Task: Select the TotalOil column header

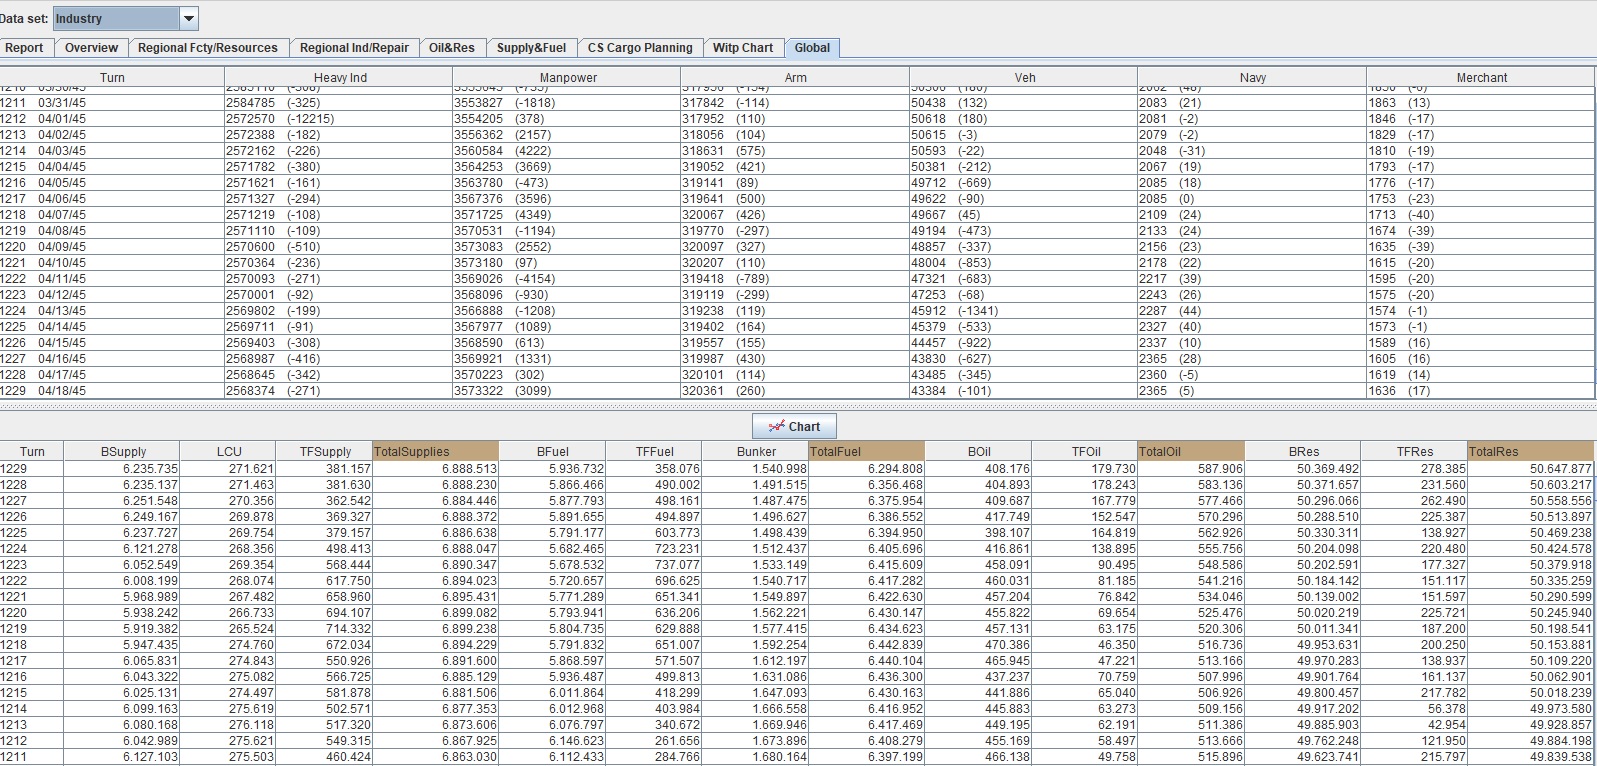Action: [1191, 452]
